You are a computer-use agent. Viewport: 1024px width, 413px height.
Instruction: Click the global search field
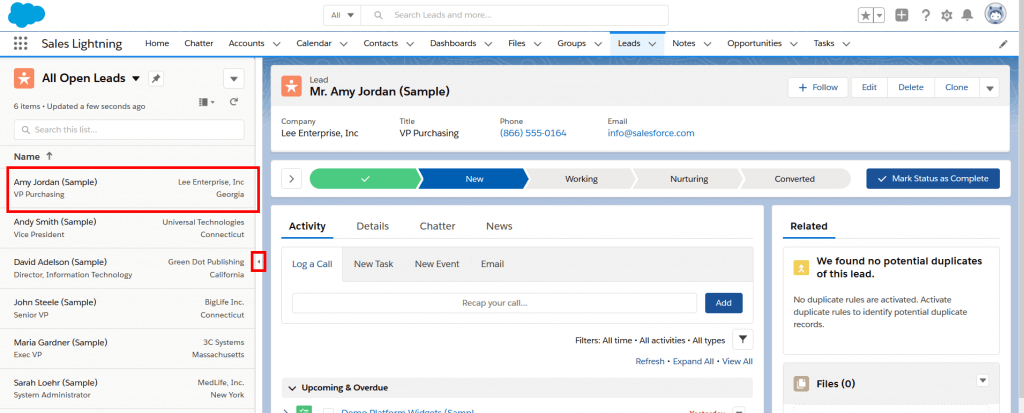point(515,15)
